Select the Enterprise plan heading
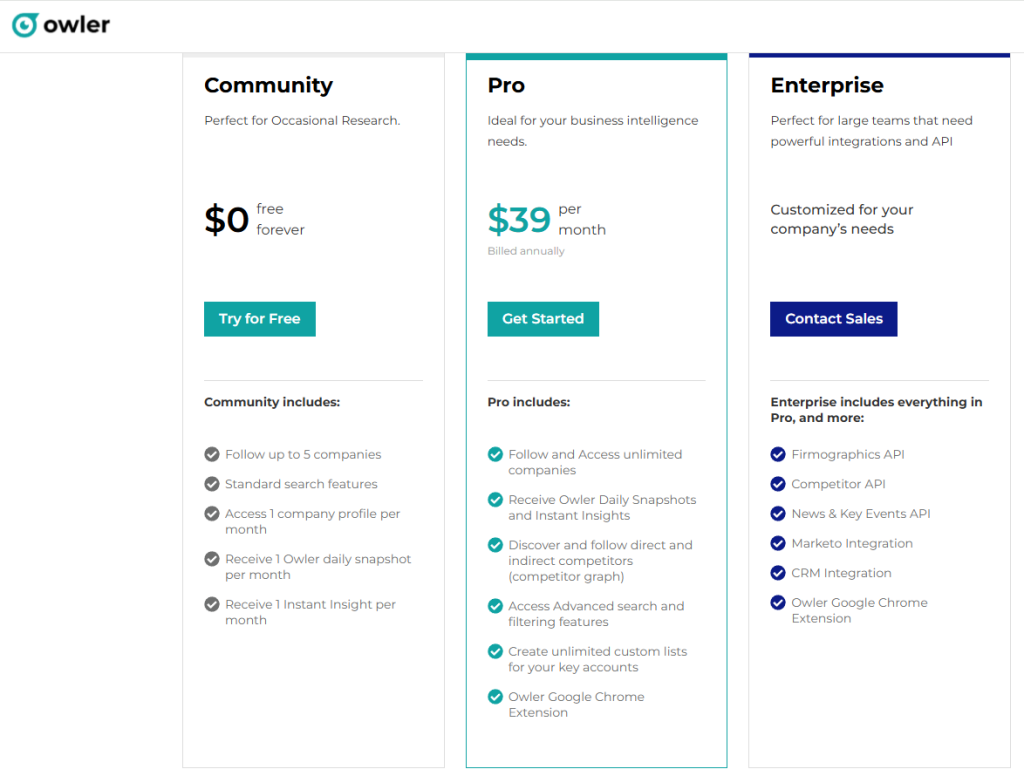This screenshot has height=776, width=1024. click(827, 85)
